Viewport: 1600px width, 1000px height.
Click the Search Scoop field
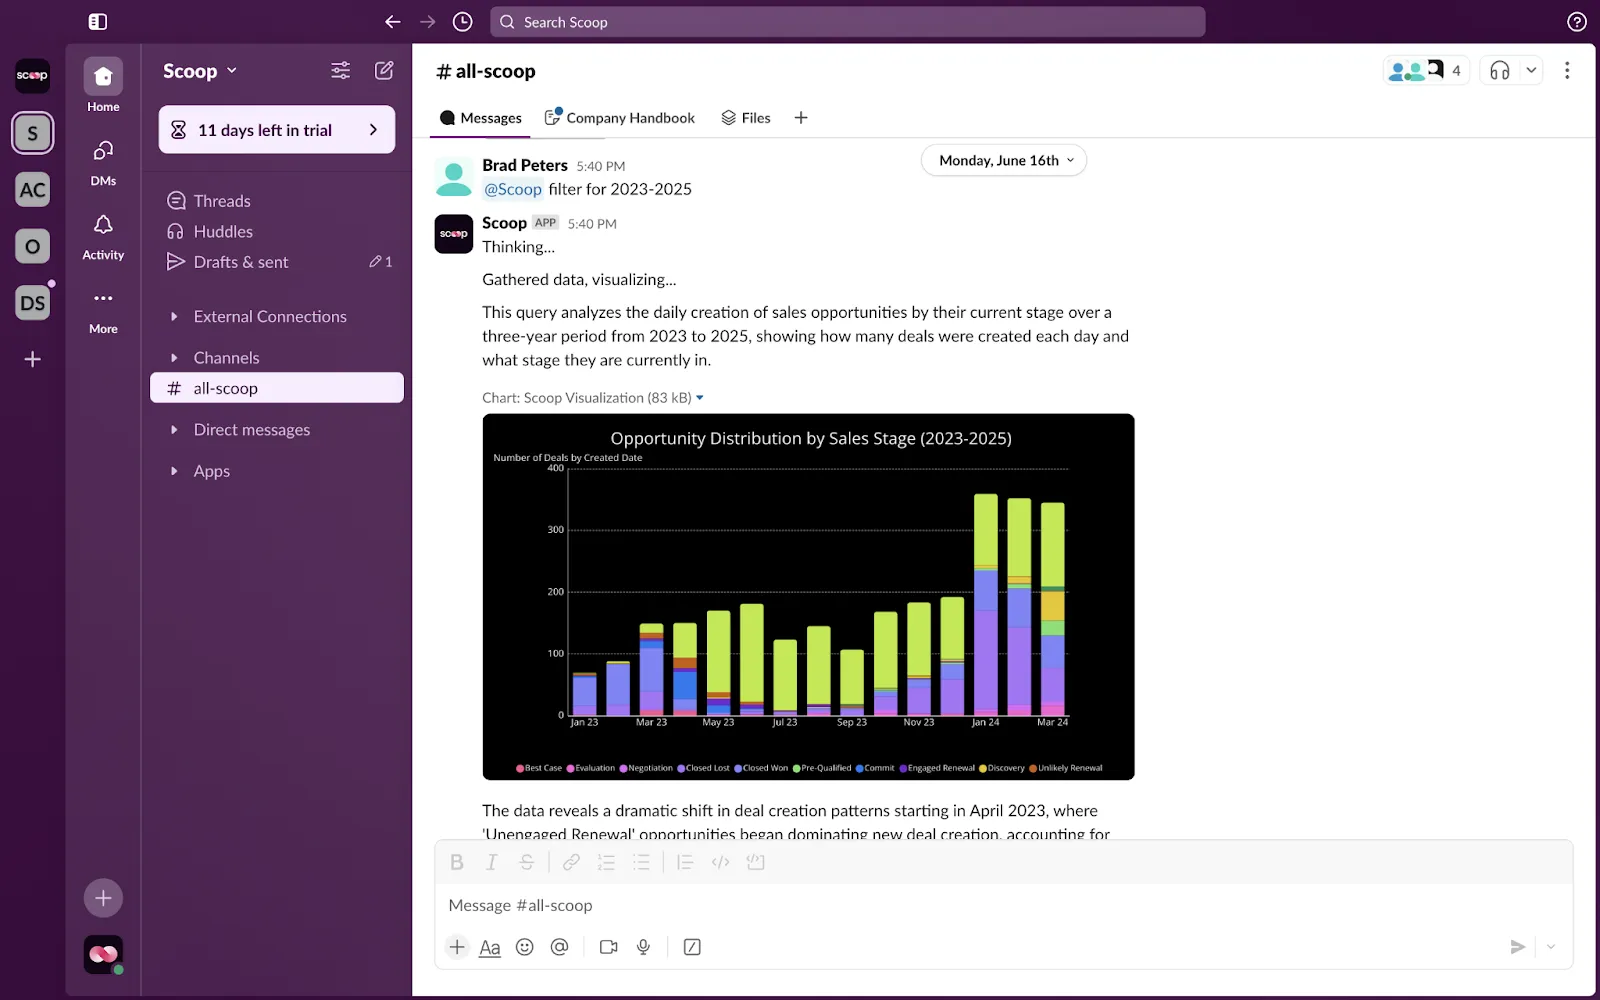[847, 22]
